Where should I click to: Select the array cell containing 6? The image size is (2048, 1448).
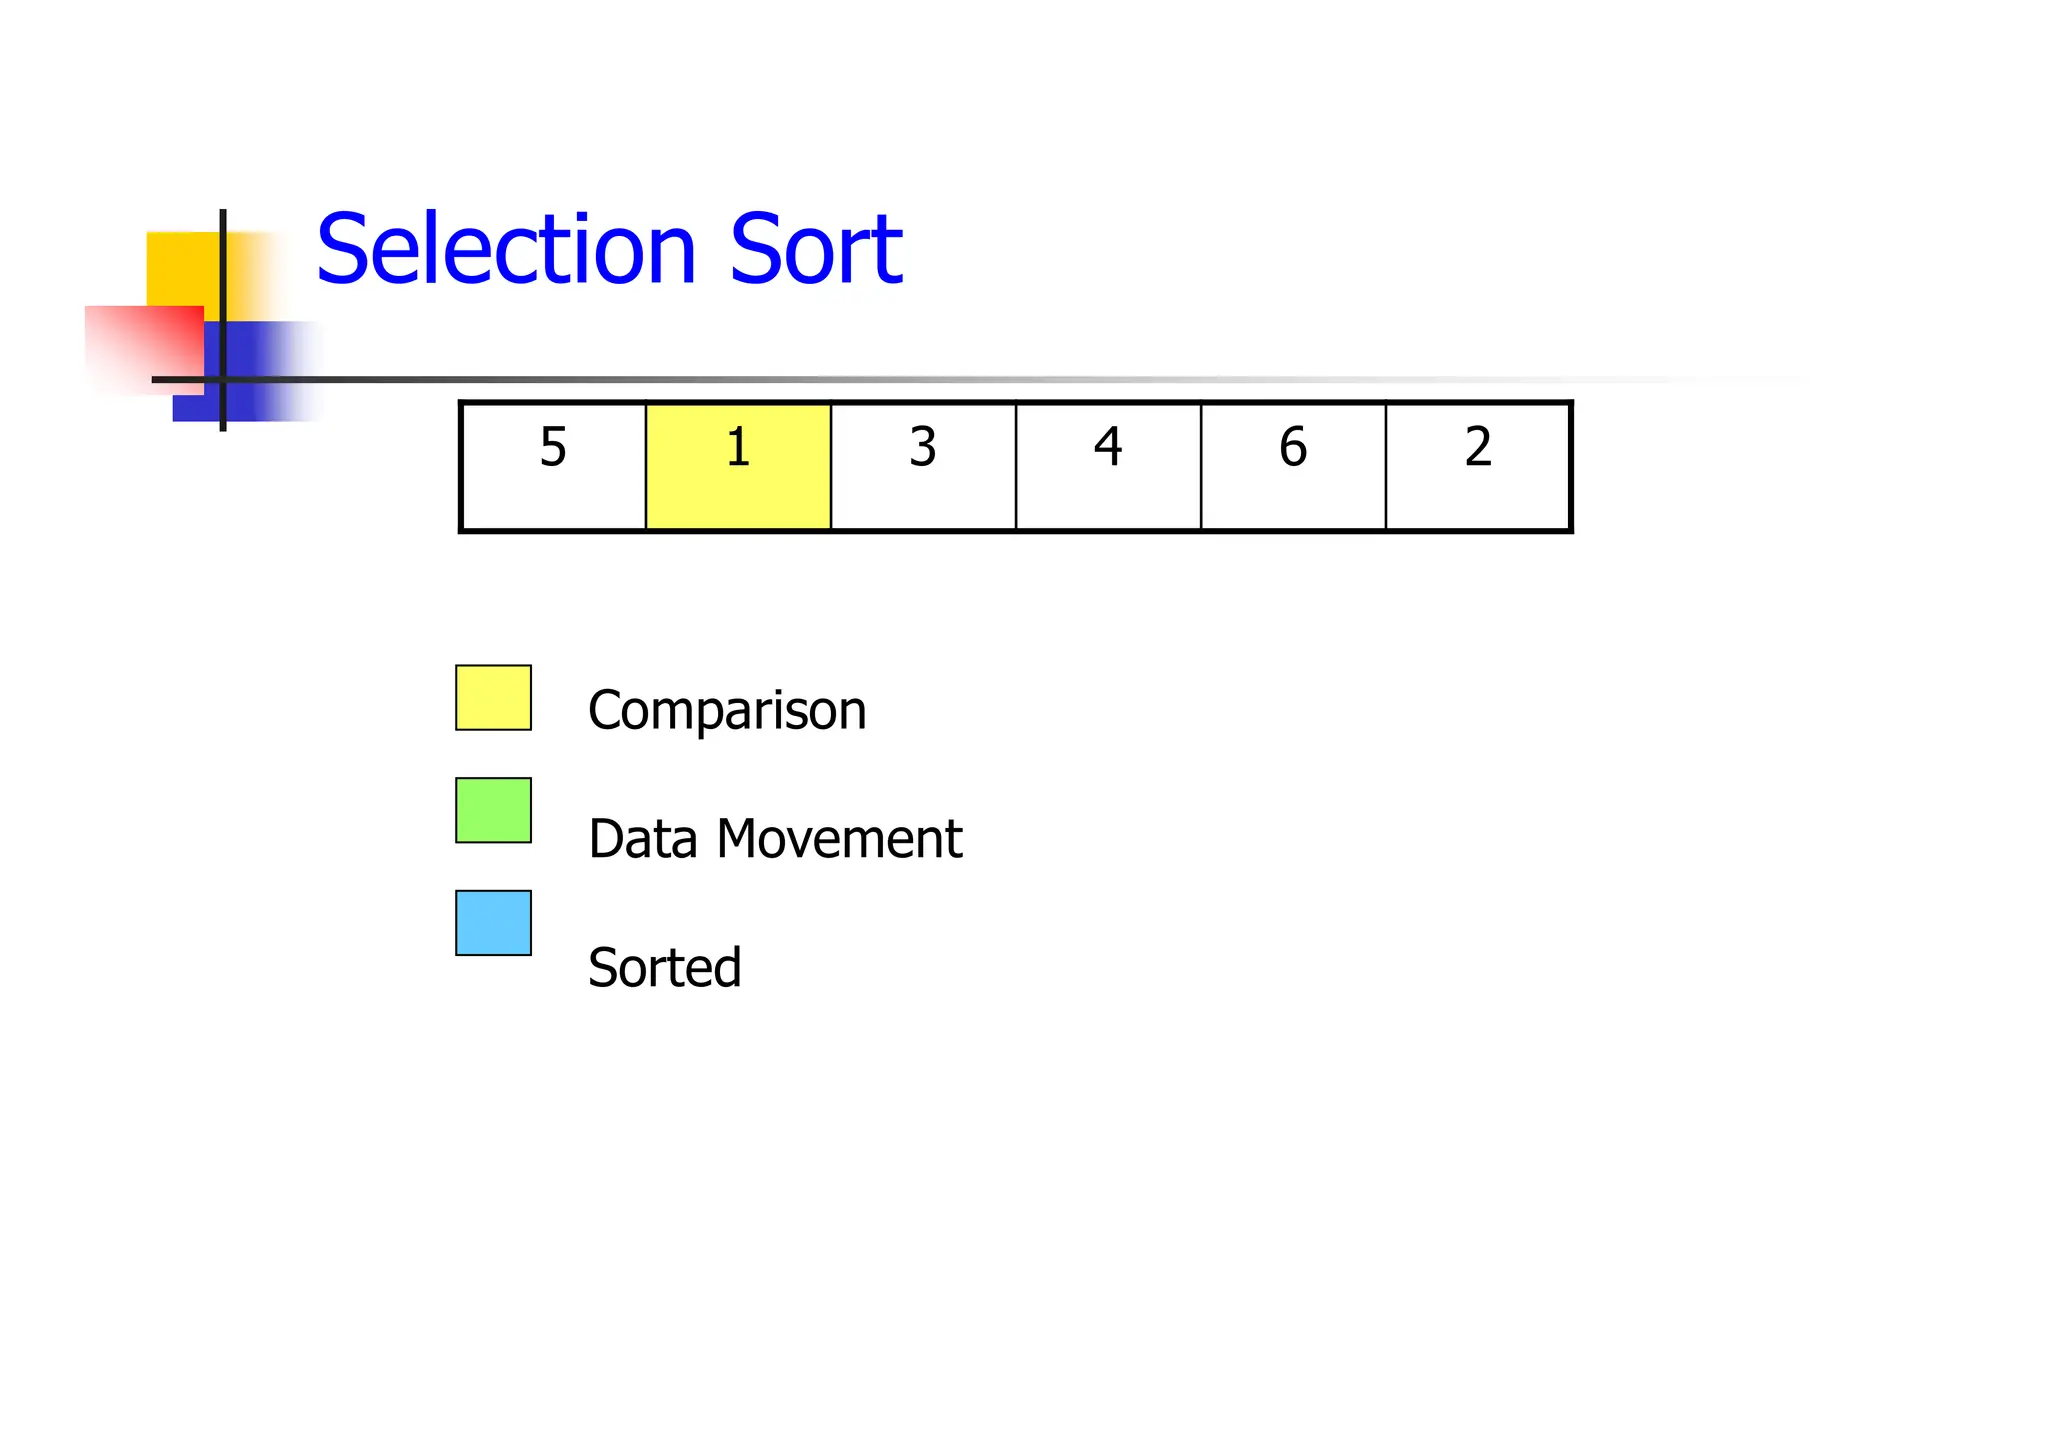(x=1293, y=466)
